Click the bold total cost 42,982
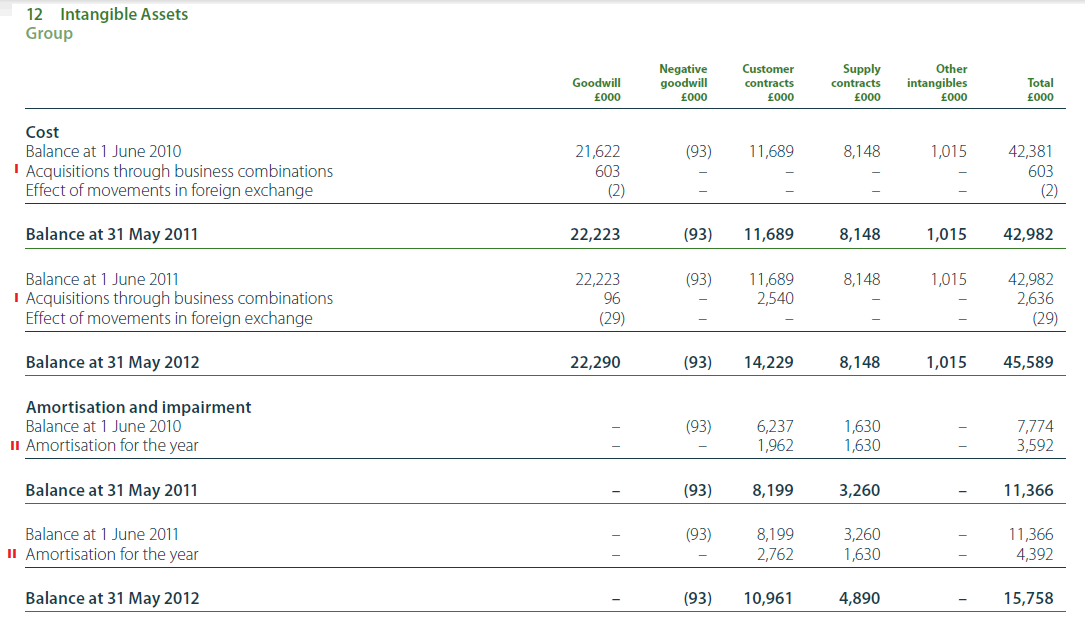The width and height of the screenshot is (1085, 633). click(1028, 235)
